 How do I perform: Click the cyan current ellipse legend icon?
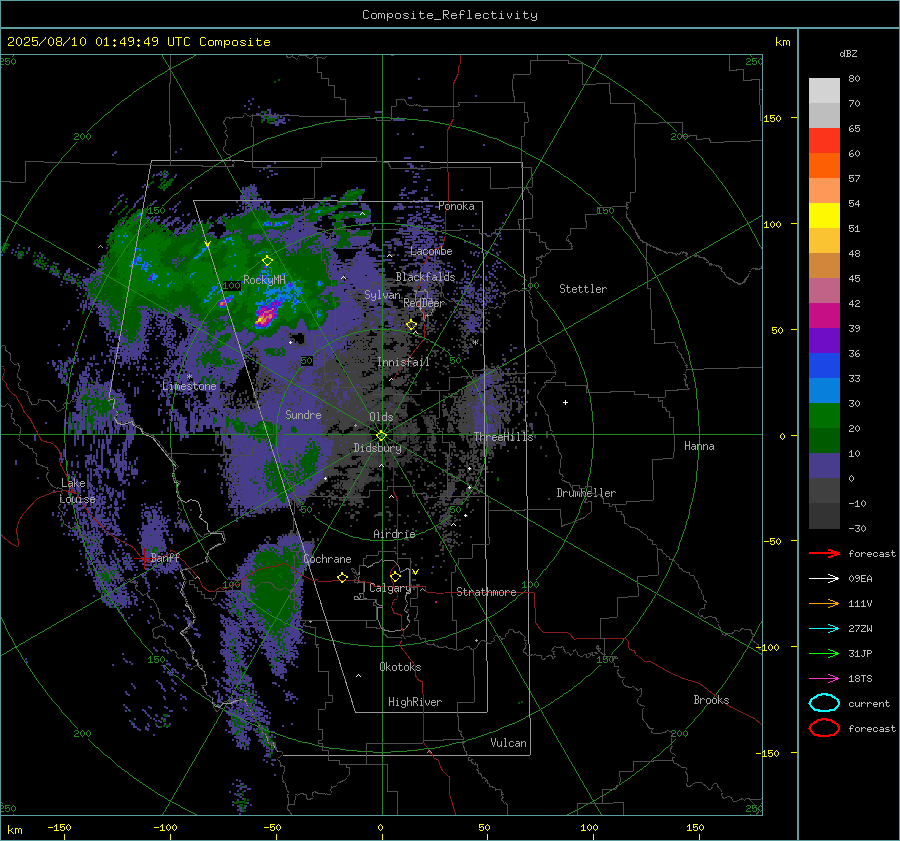tap(824, 703)
